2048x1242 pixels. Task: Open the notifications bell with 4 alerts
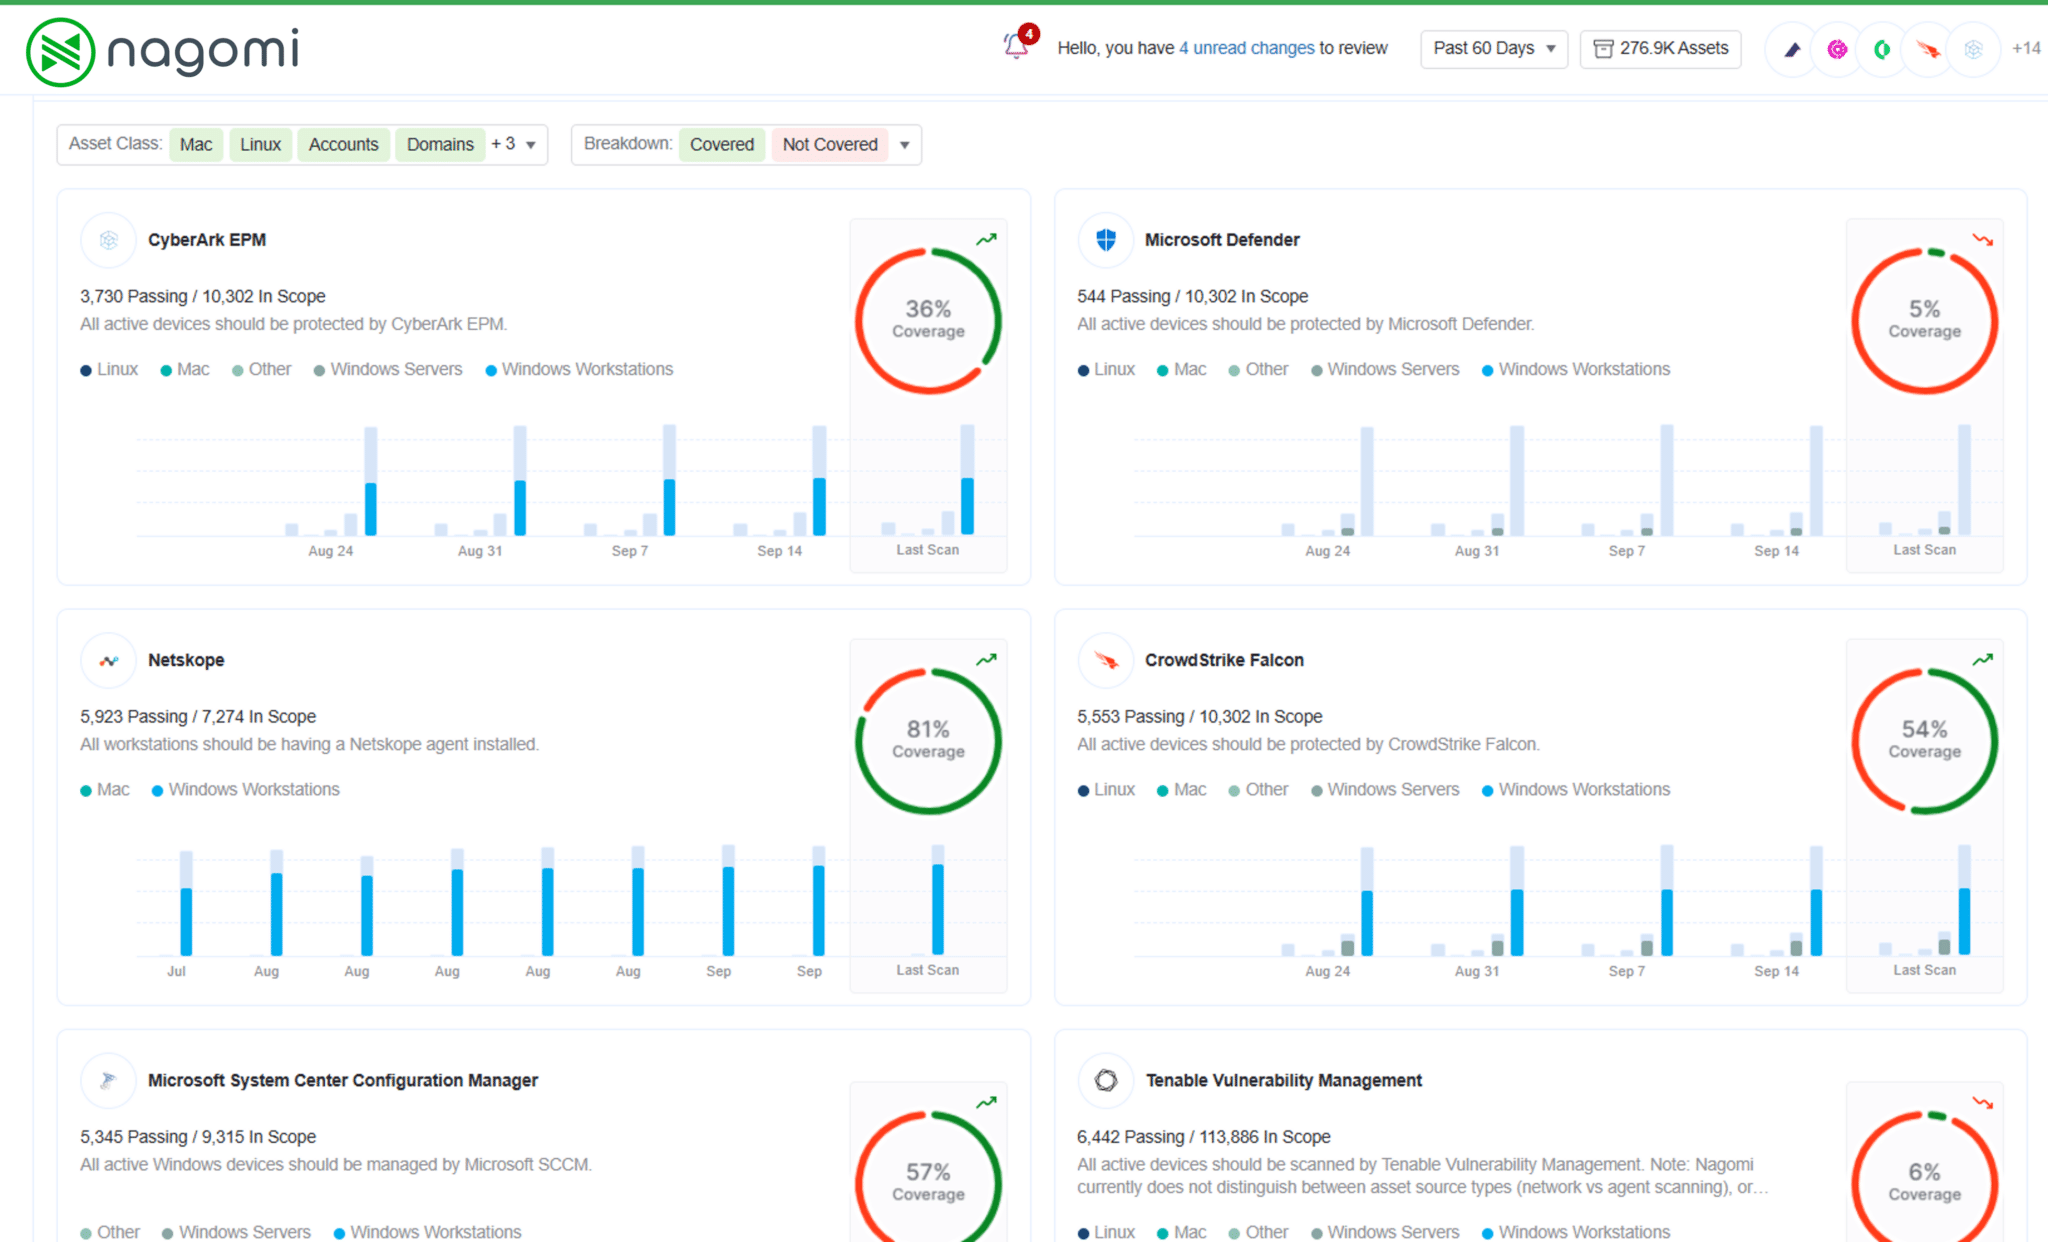1012,48
